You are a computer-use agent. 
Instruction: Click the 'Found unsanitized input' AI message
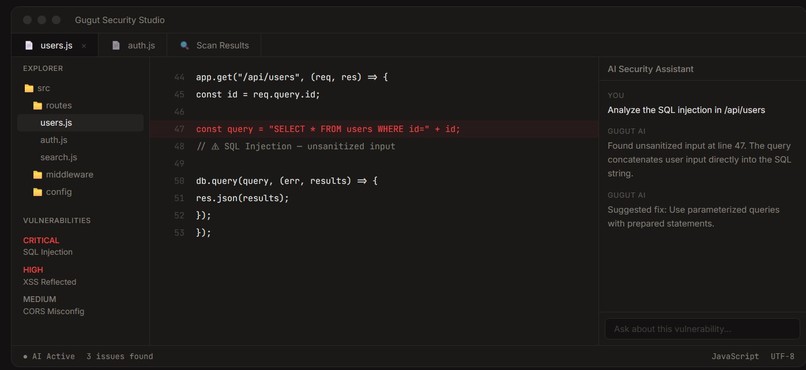699,159
